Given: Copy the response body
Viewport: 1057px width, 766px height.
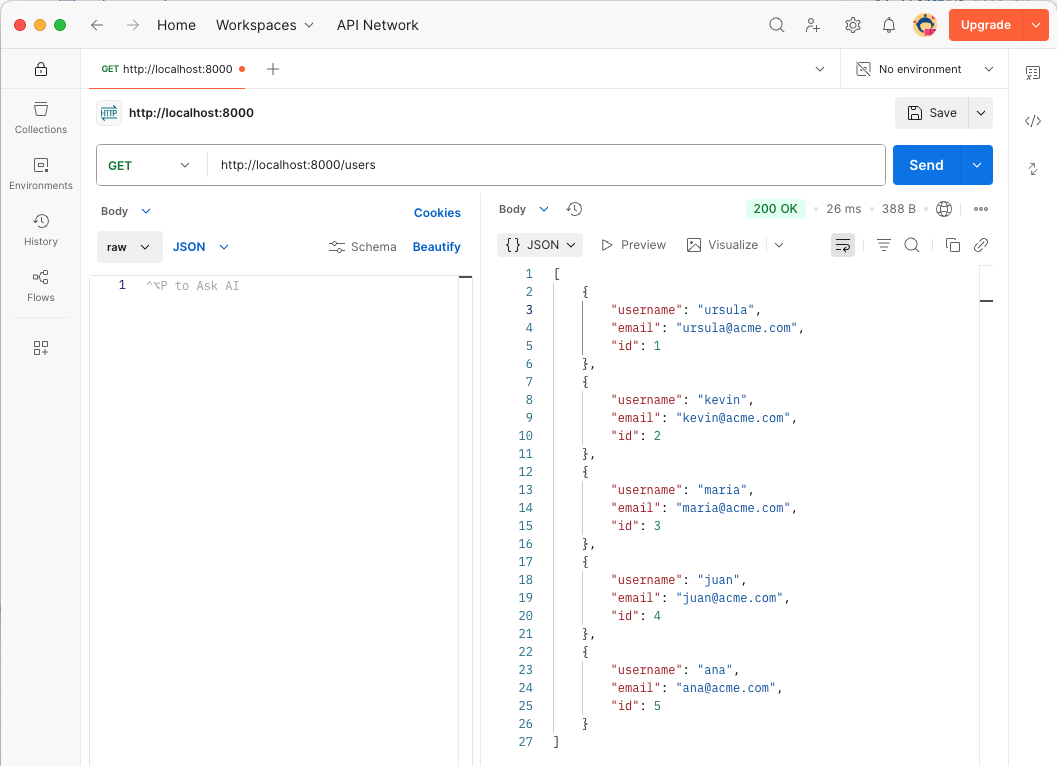Looking at the screenshot, I should (953, 245).
